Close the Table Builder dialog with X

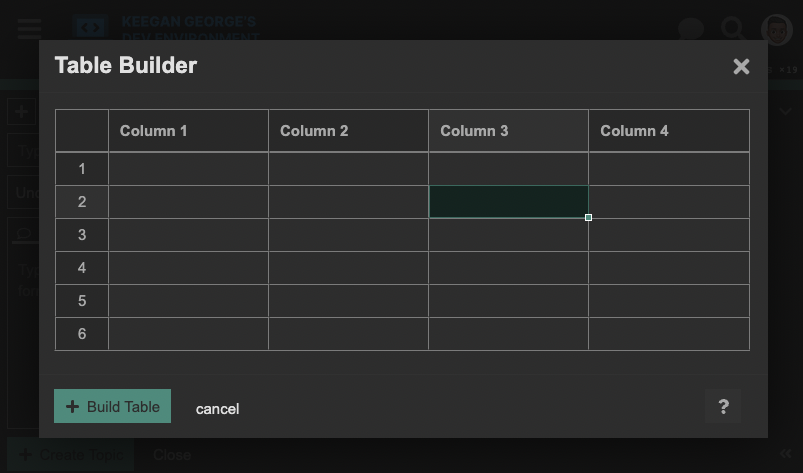[x=741, y=67]
